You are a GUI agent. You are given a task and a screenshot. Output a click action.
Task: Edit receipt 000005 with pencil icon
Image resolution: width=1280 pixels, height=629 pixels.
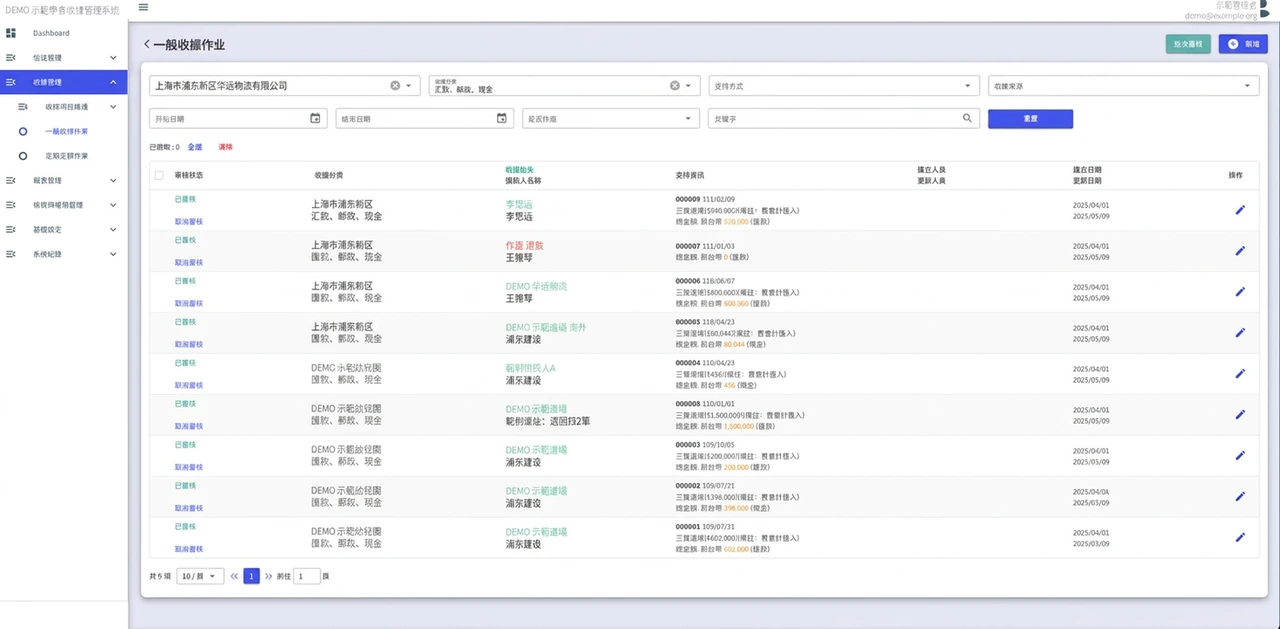[x=1240, y=333]
